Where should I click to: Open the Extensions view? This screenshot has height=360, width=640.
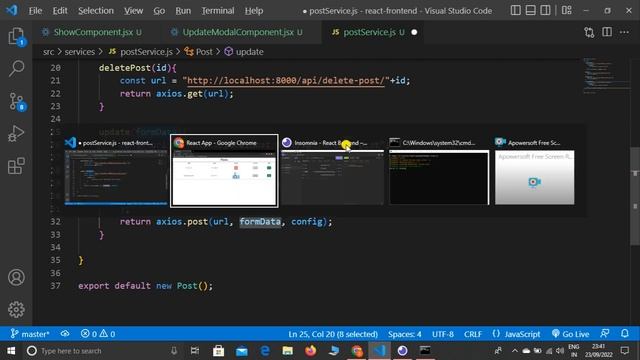[x=16, y=166]
